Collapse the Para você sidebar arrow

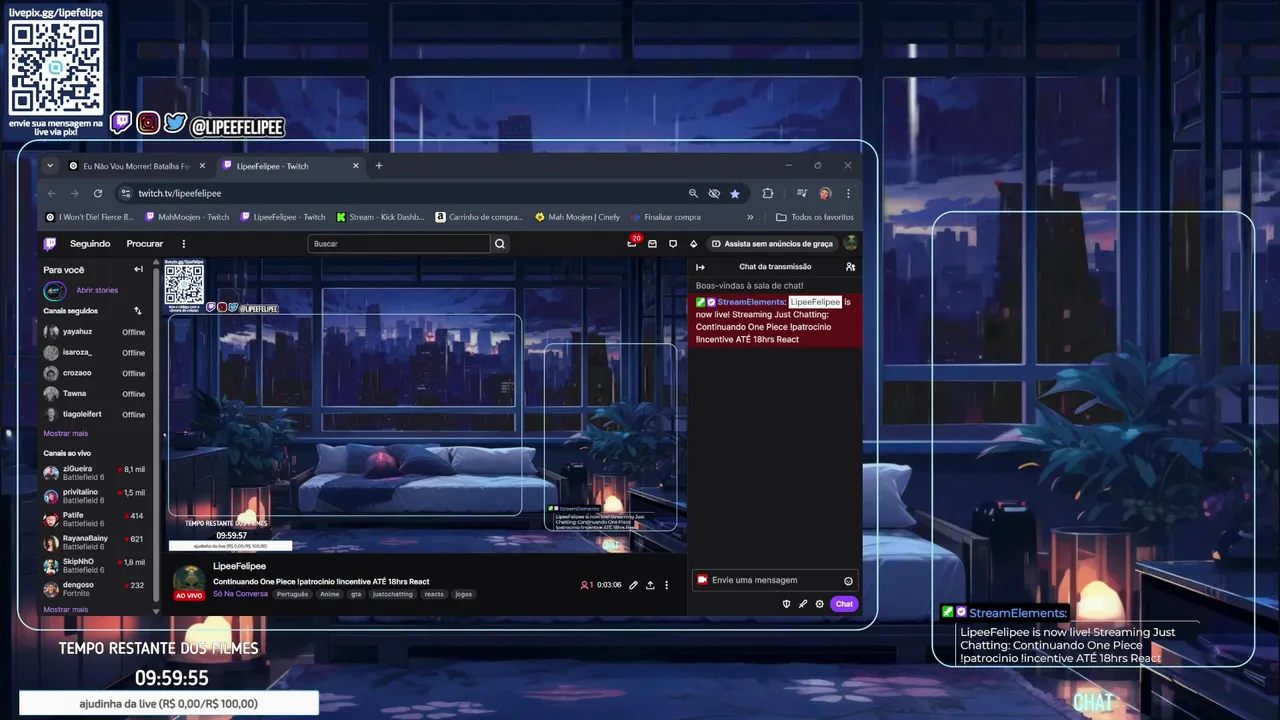point(138,269)
